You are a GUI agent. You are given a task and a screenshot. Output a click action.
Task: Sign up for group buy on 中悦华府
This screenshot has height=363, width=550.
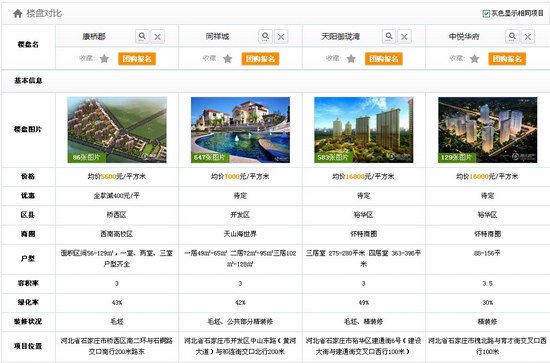507,59
